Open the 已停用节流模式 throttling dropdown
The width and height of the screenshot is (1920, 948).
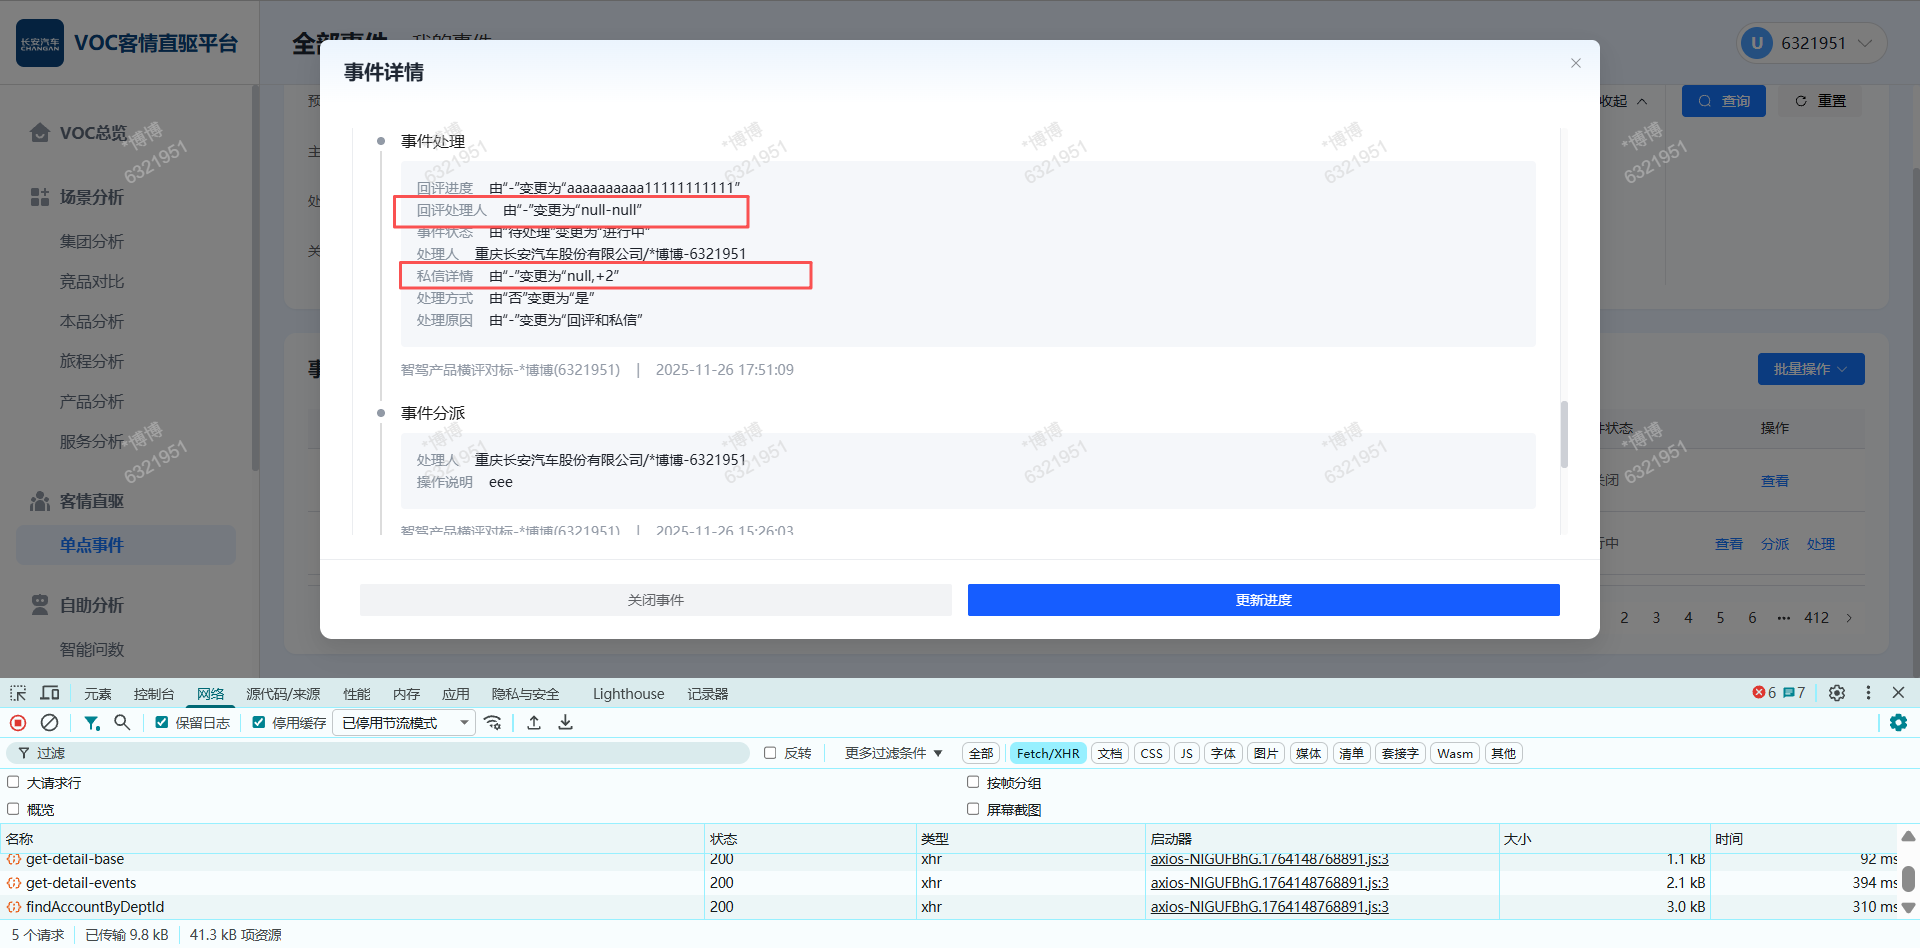point(404,723)
